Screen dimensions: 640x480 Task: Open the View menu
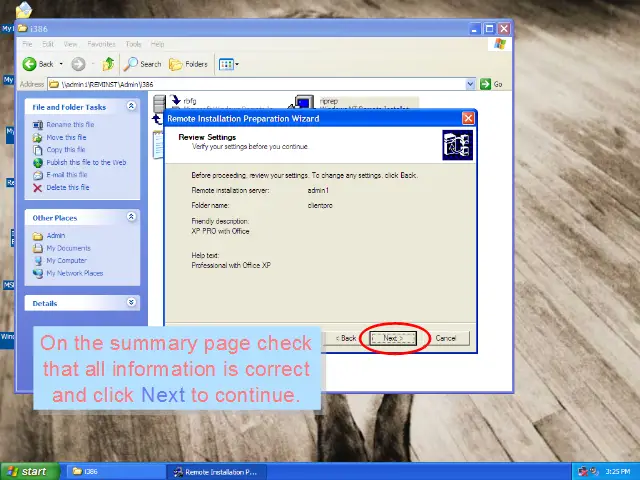pyautogui.click(x=70, y=44)
